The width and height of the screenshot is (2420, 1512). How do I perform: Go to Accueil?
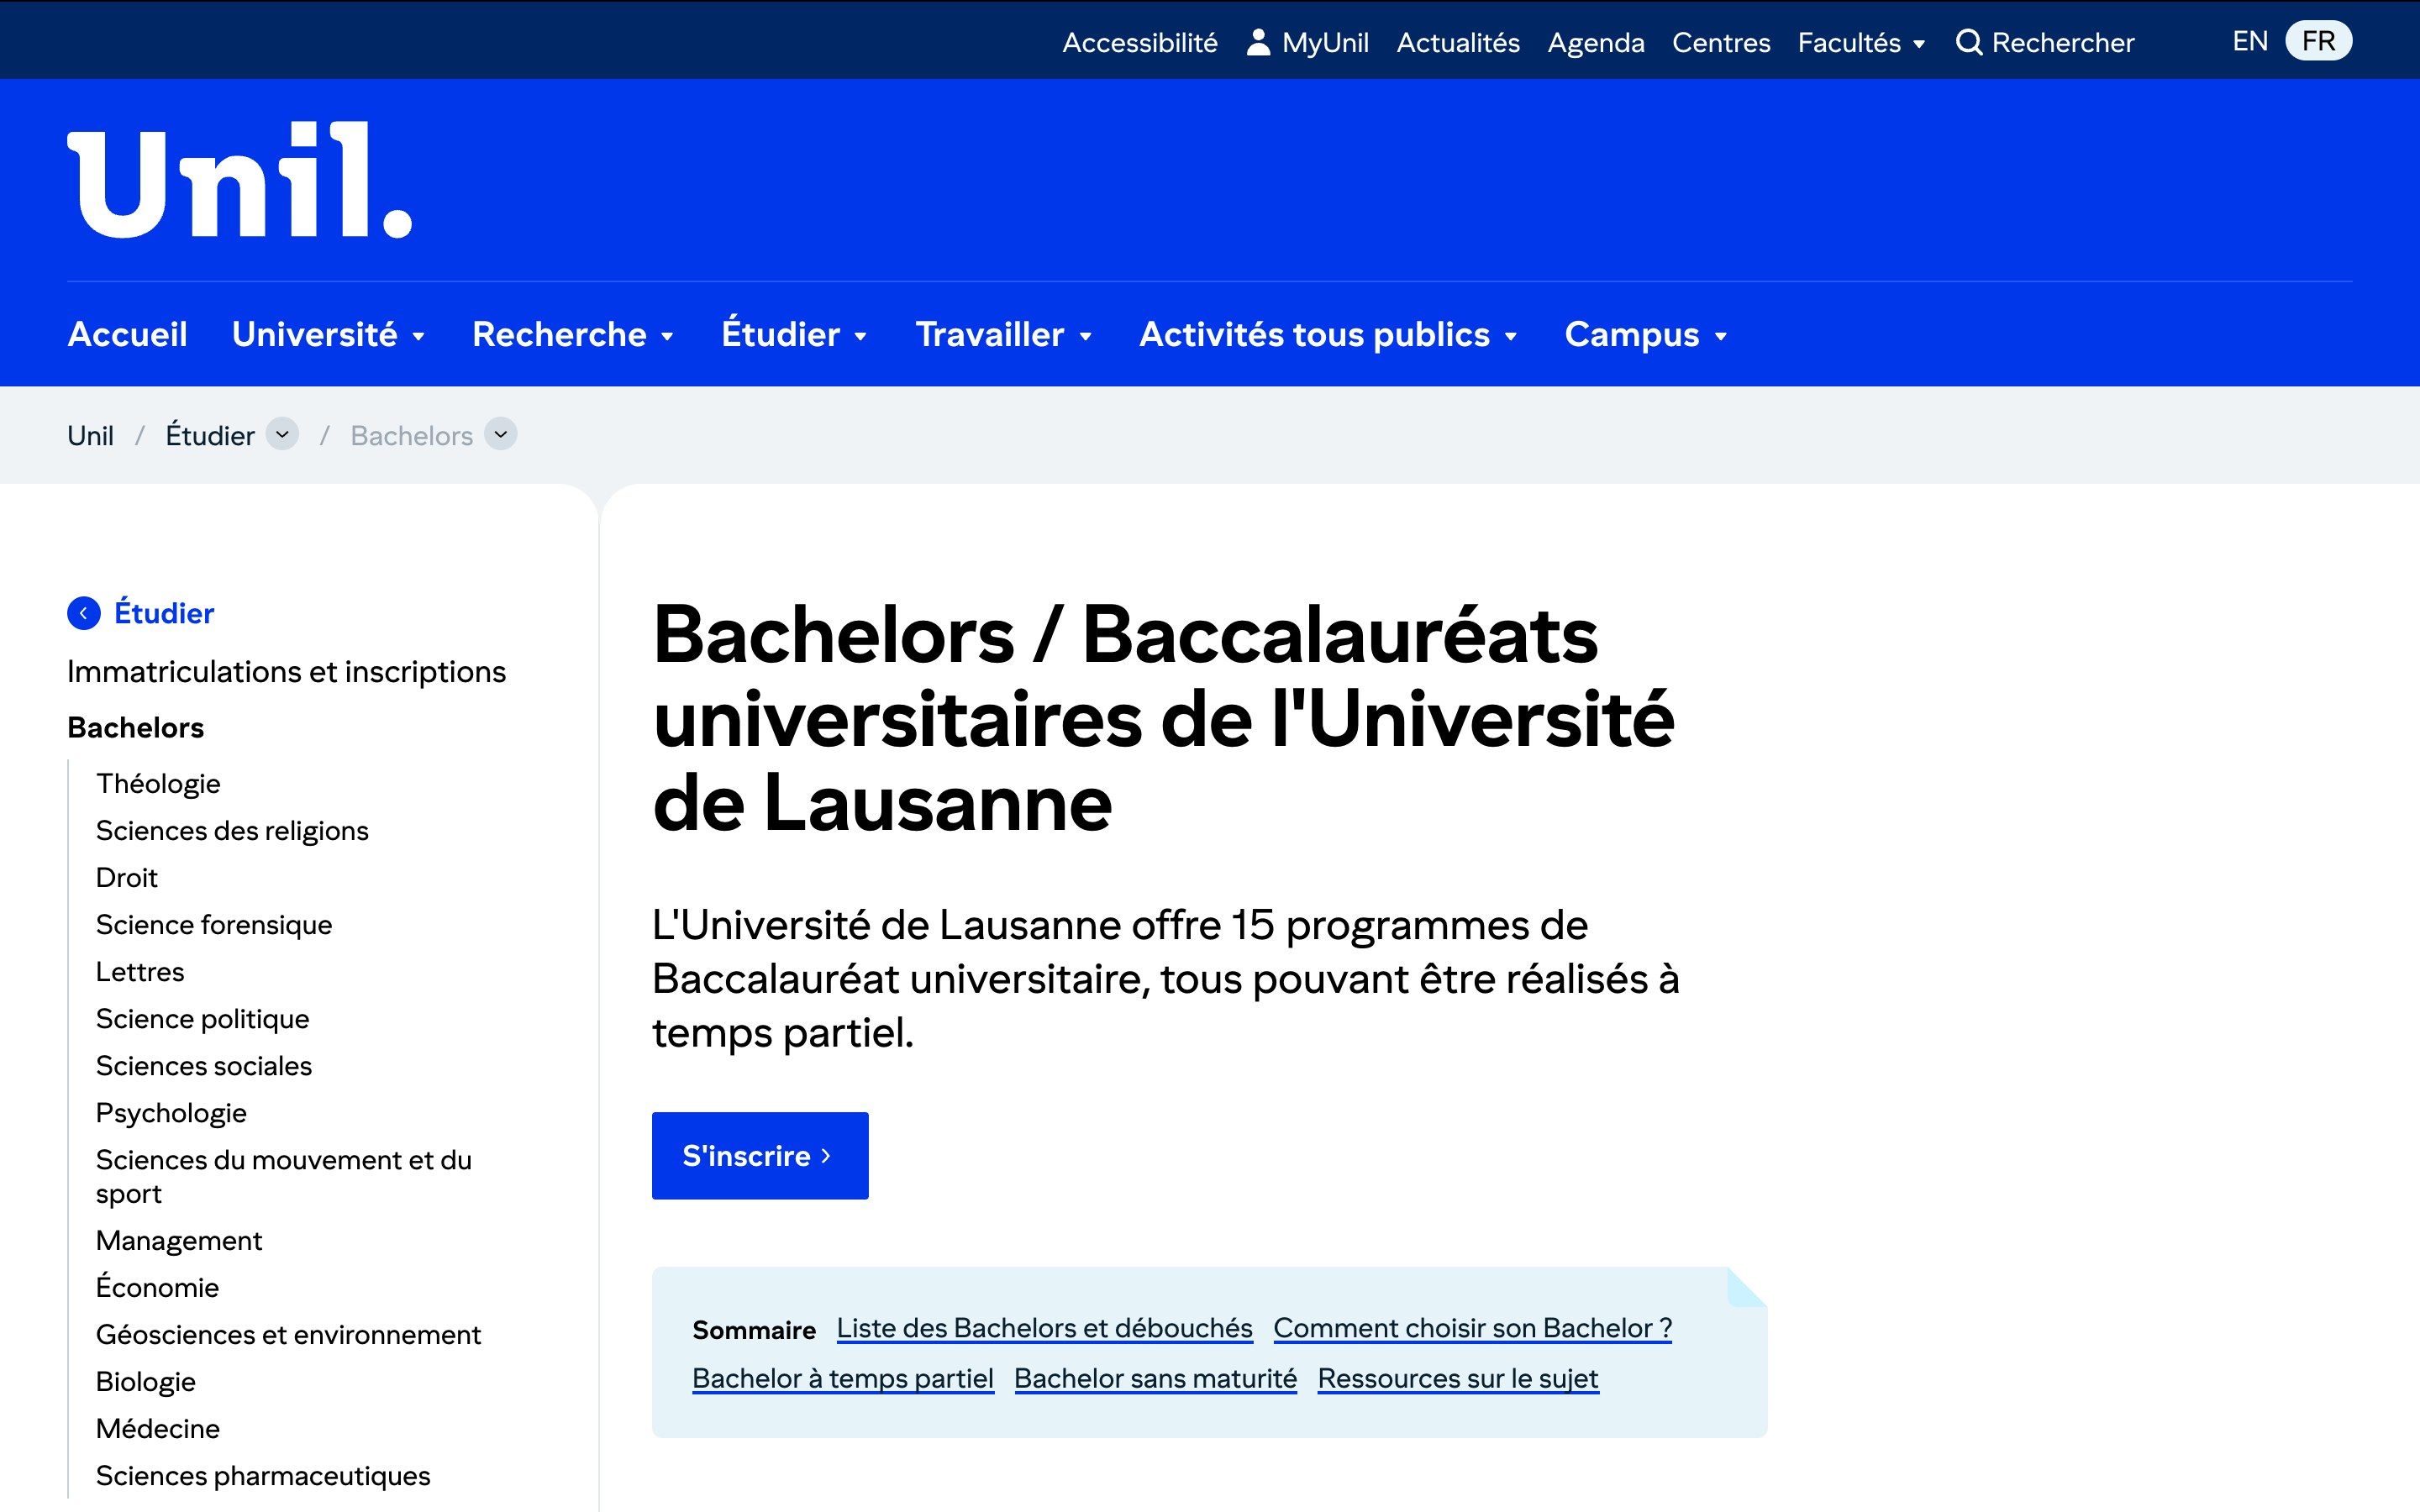[127, 334]
